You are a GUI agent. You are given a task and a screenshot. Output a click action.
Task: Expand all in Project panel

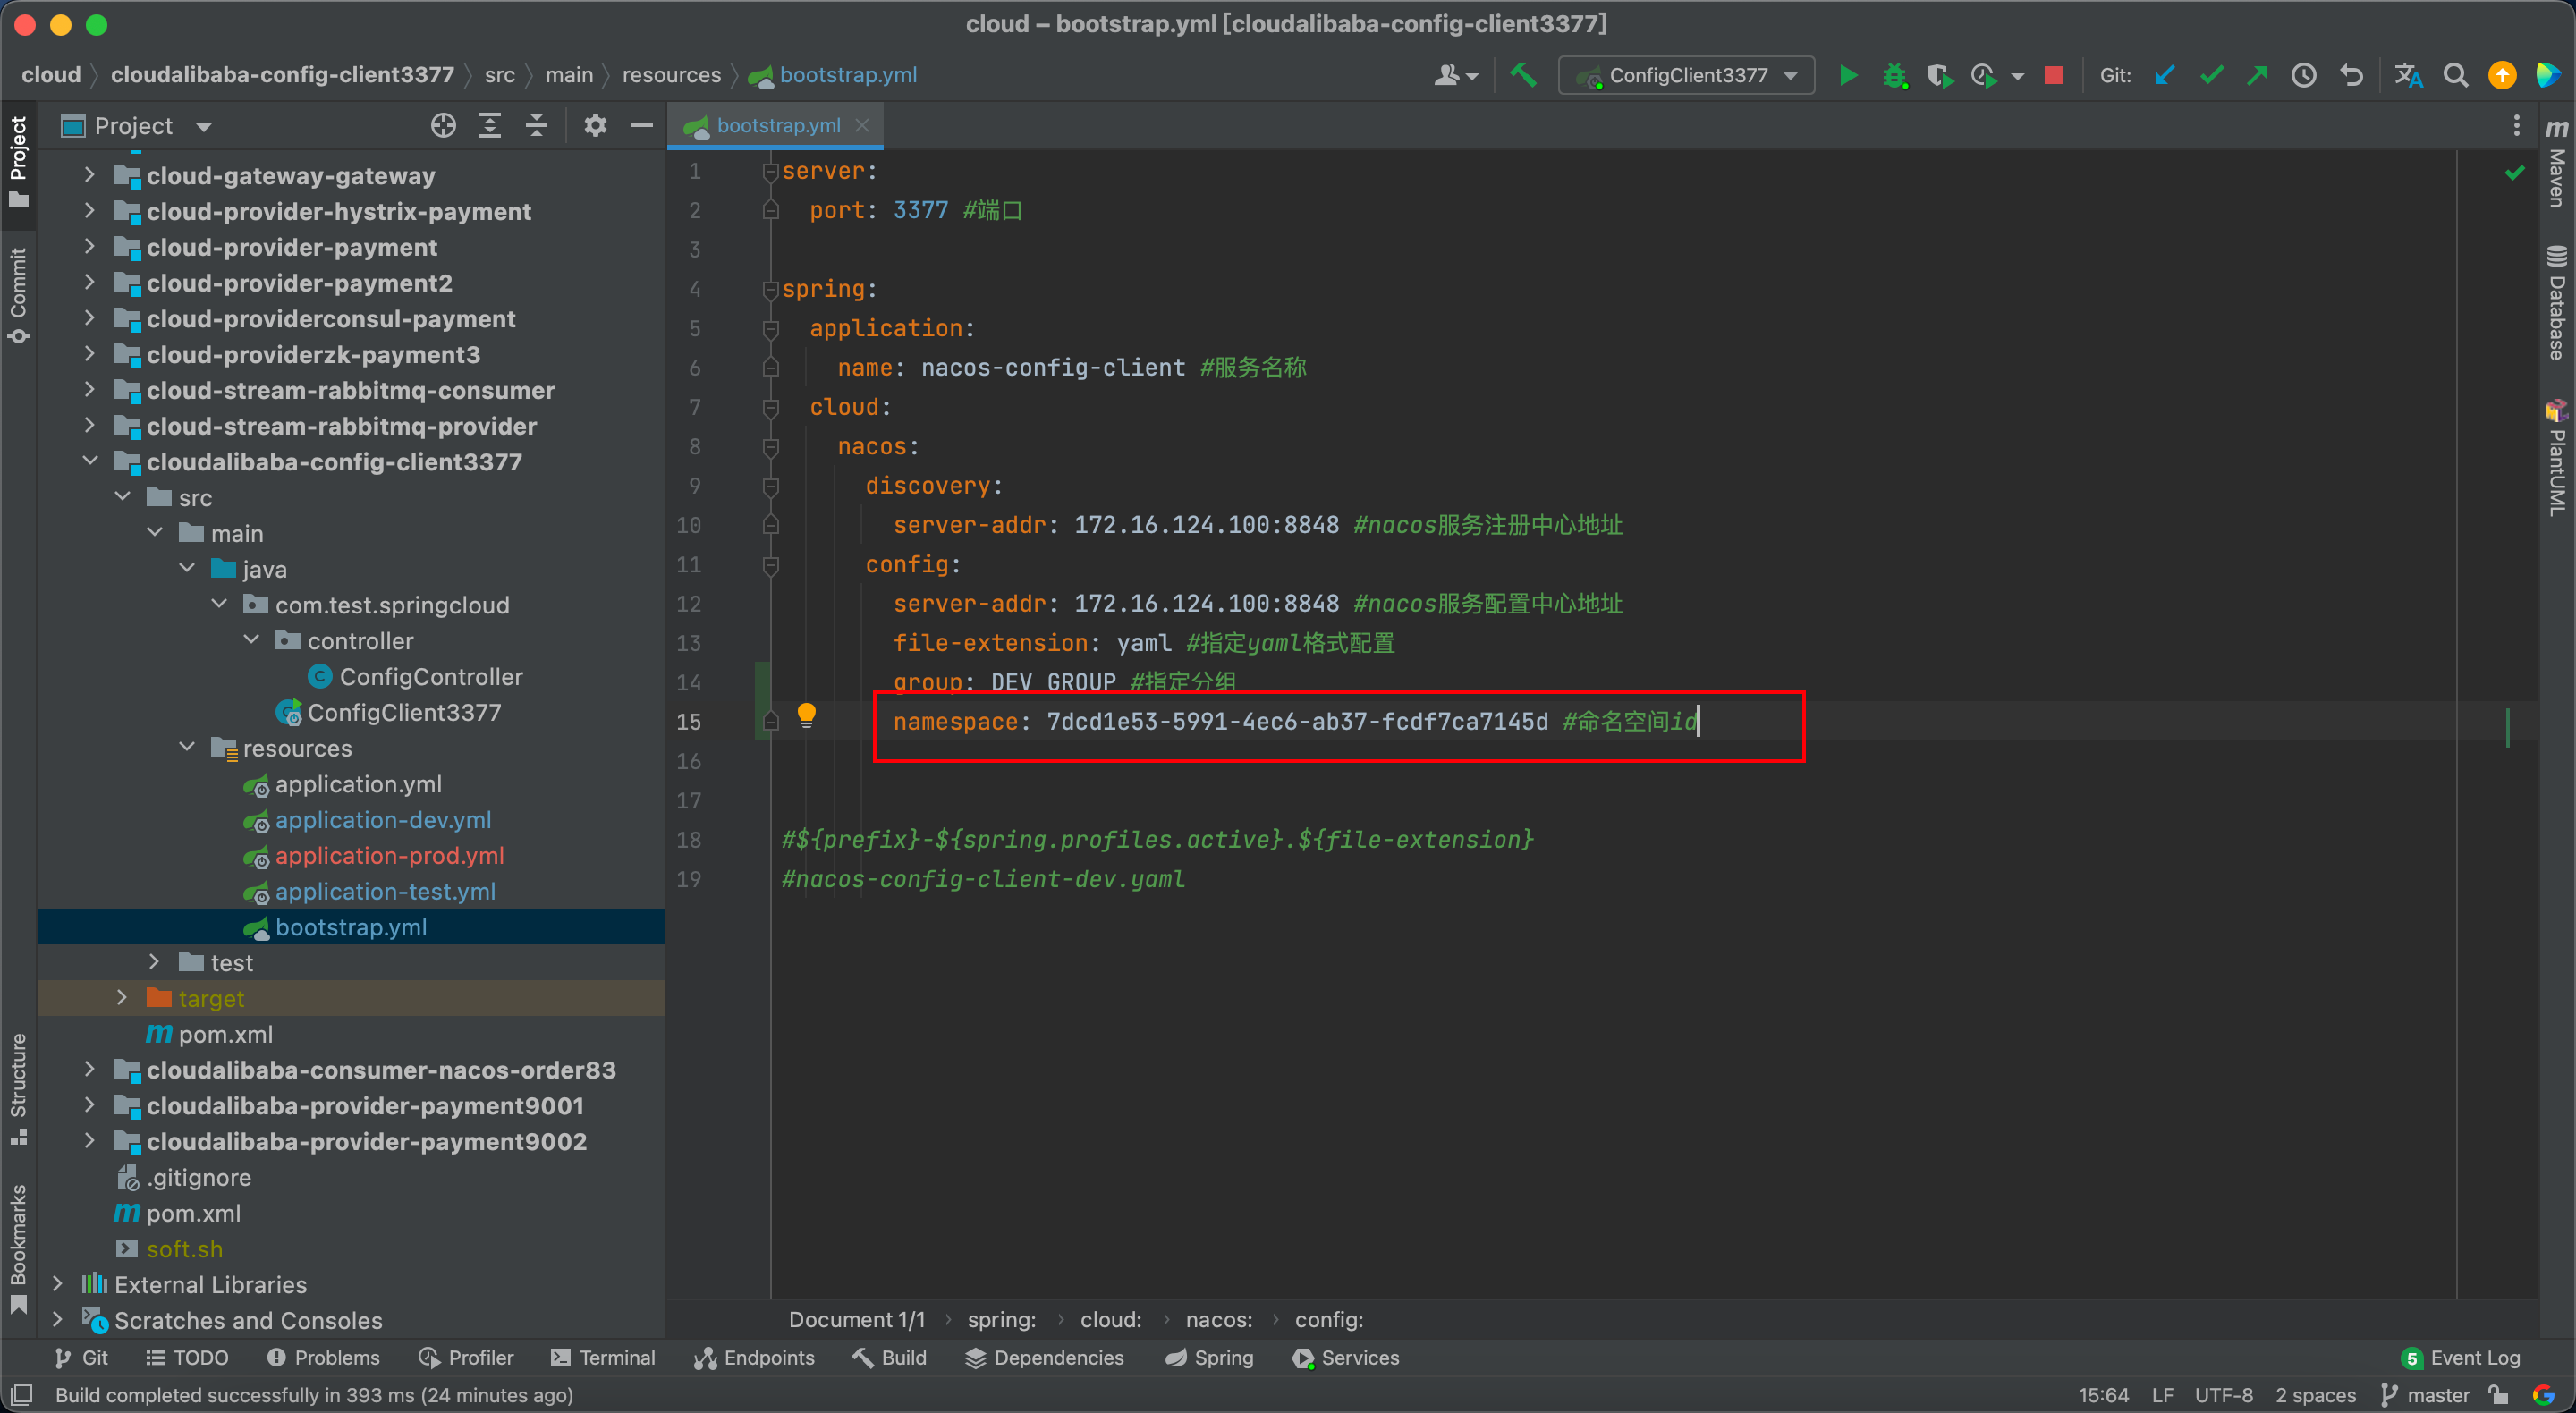point(490,125)
